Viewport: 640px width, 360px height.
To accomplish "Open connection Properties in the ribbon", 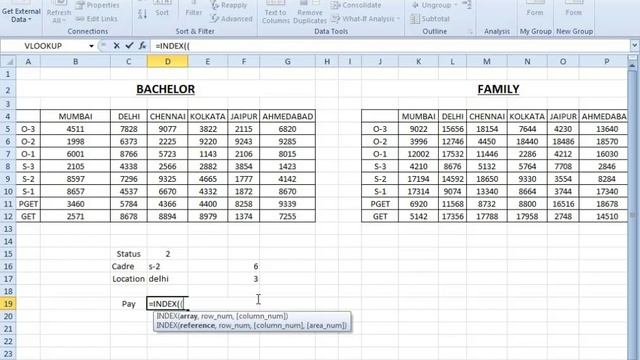I will click(x=98, y=5).
